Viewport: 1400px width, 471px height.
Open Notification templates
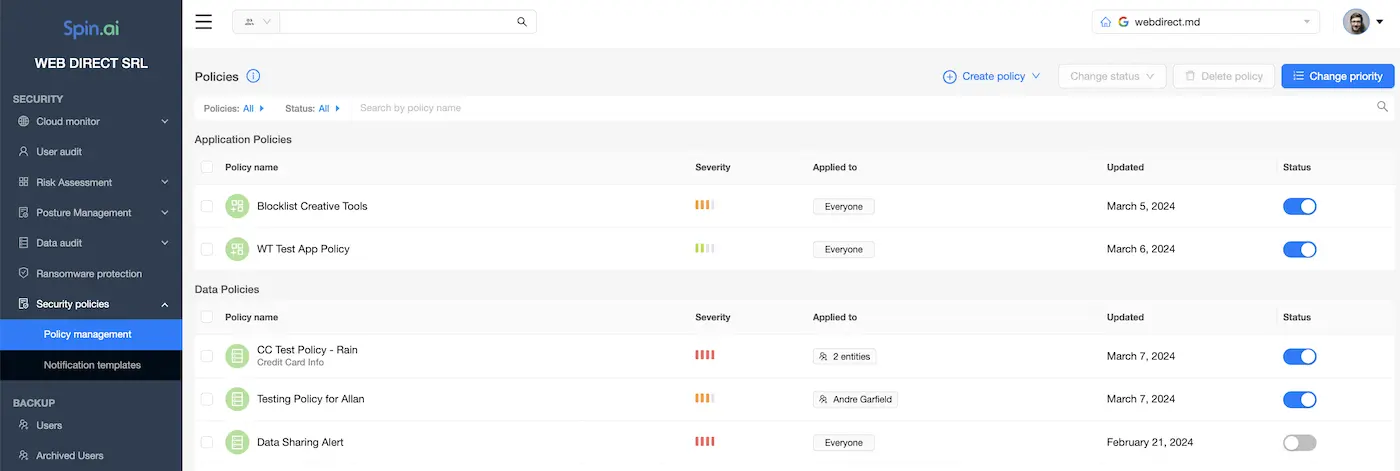pos(91,365)
